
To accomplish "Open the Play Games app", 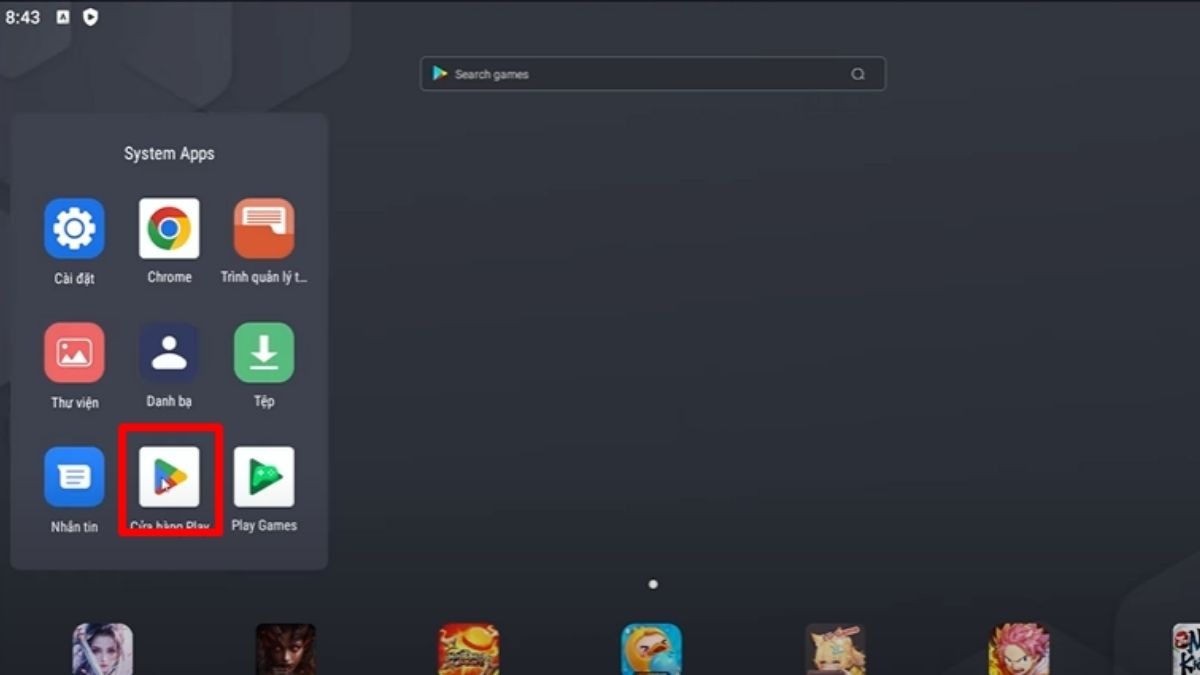I will (264, 477).
